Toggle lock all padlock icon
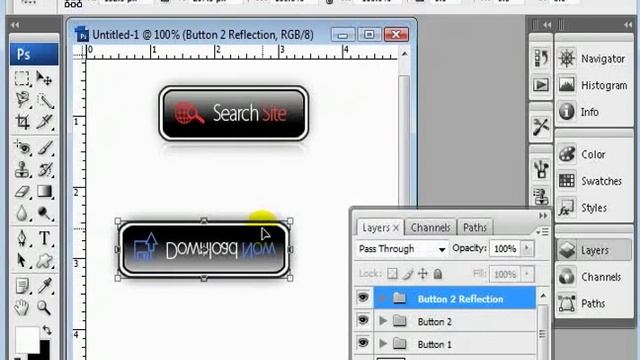640x360 pixels. [x=438, y=274]
